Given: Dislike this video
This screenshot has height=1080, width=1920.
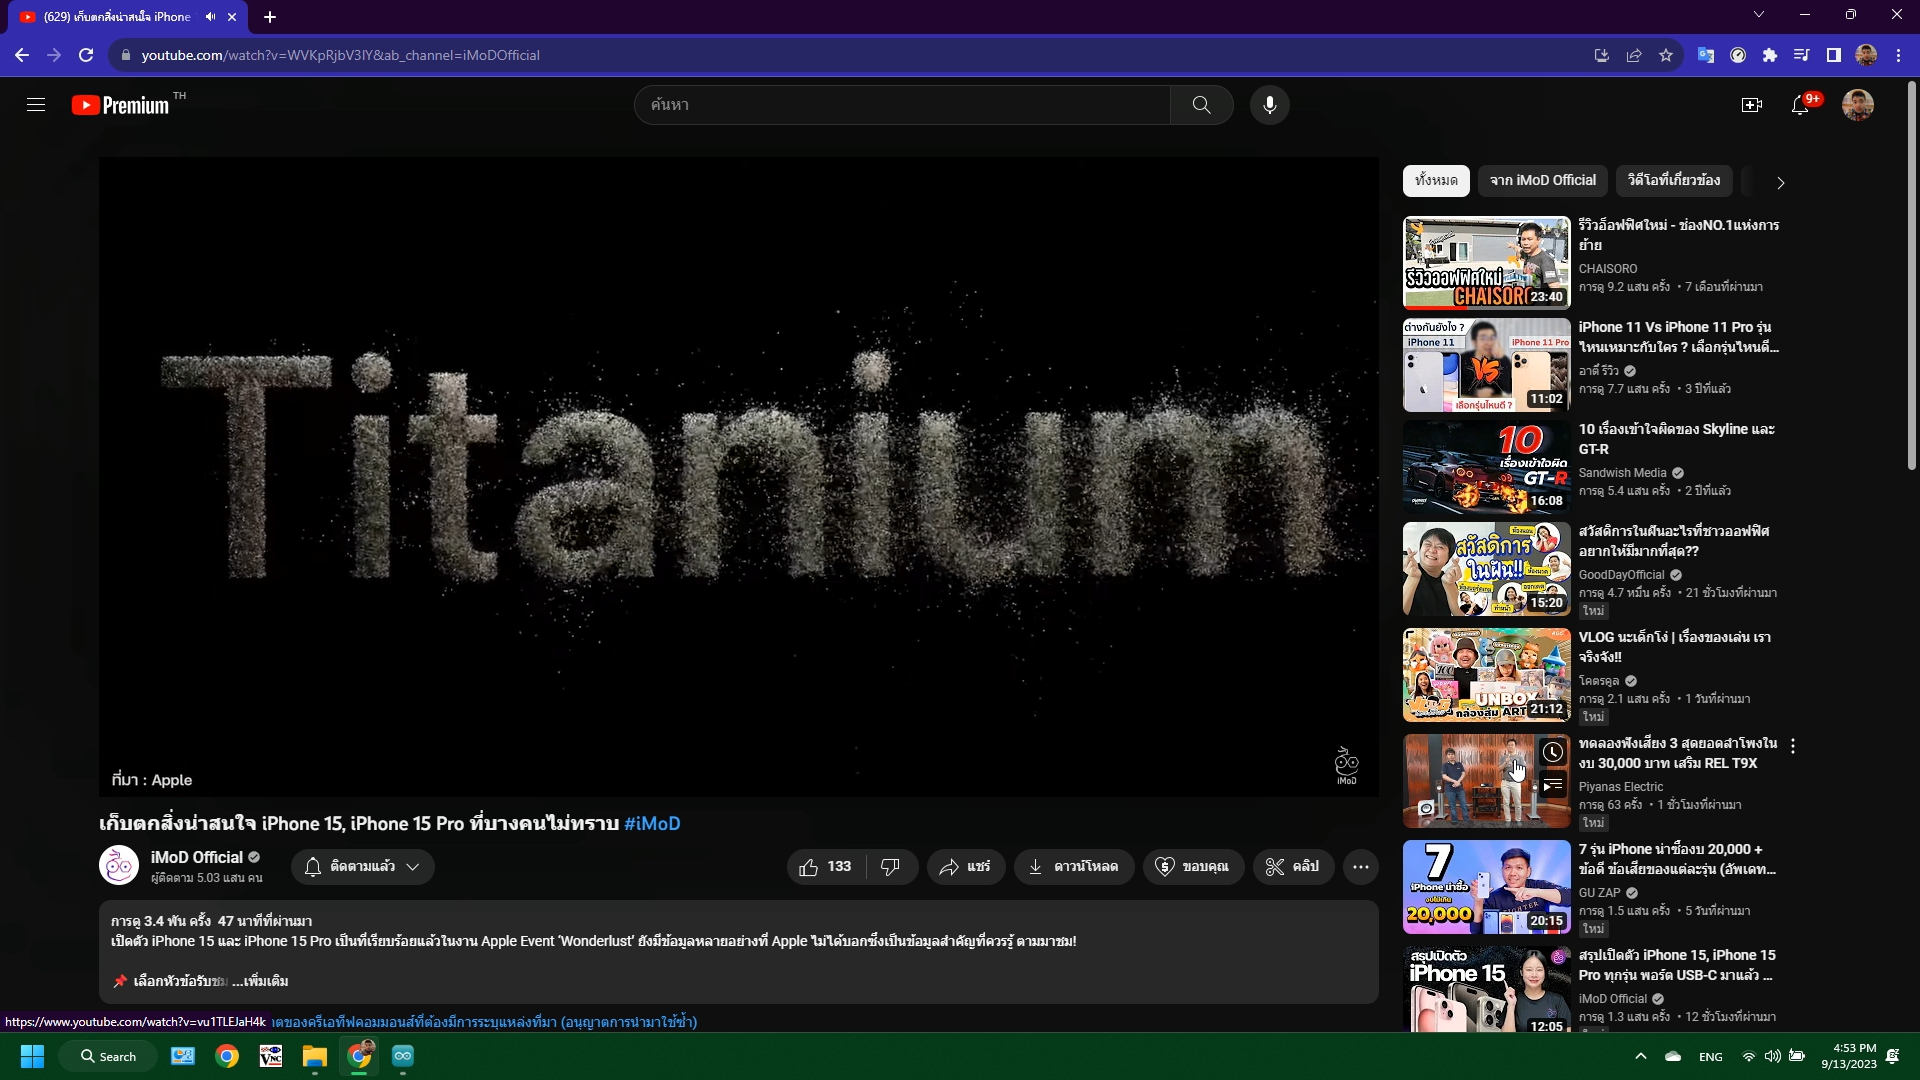Looking at the screenshot, I should click(891, 867).
